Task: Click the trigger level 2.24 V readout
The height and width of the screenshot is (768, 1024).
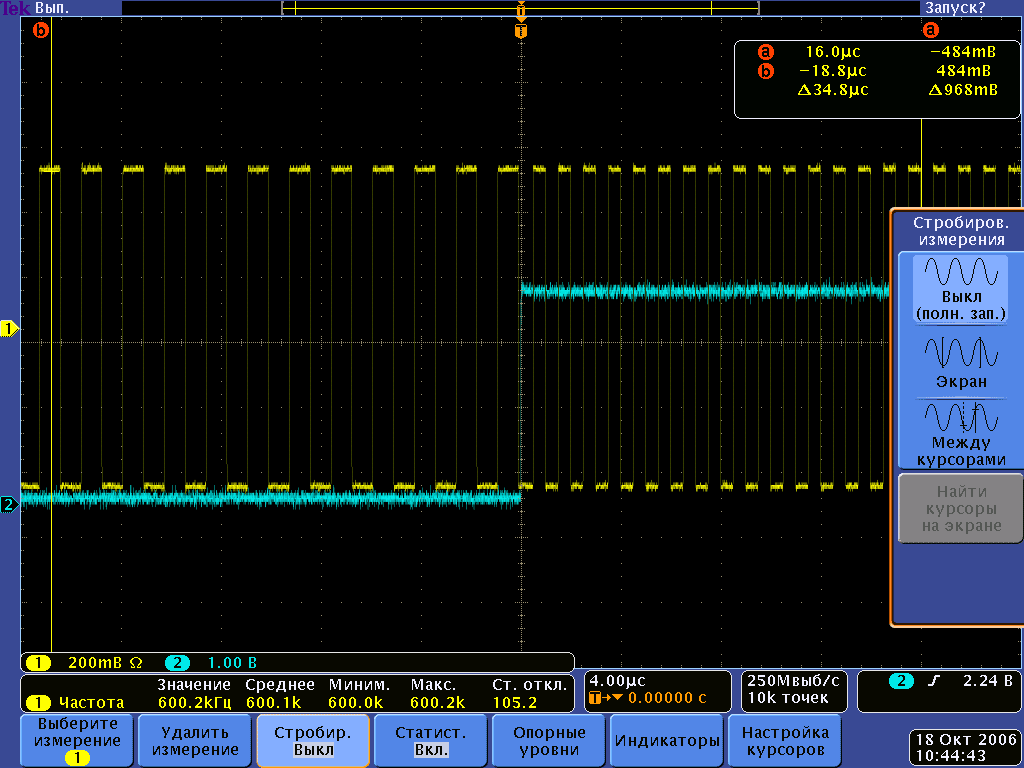Action: point(986,681)
